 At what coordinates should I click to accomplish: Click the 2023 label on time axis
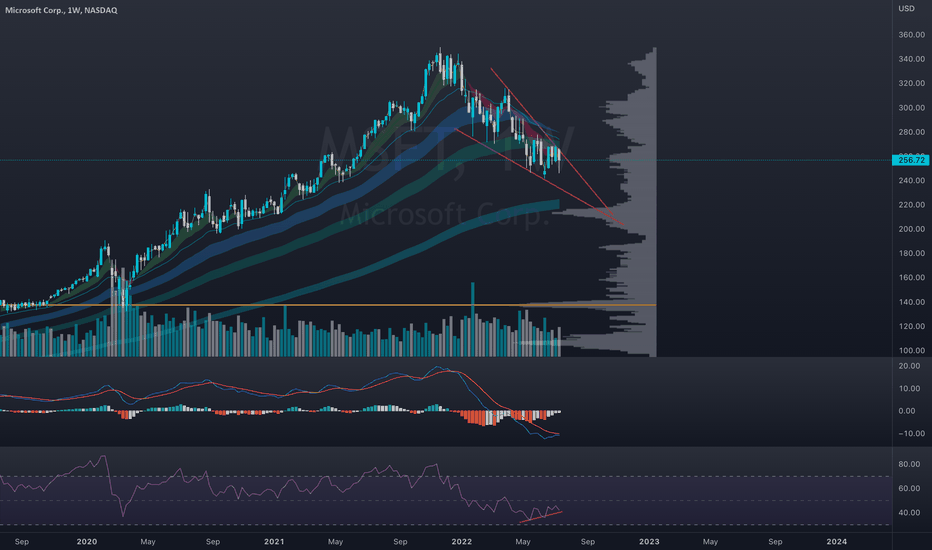point(649,542)
